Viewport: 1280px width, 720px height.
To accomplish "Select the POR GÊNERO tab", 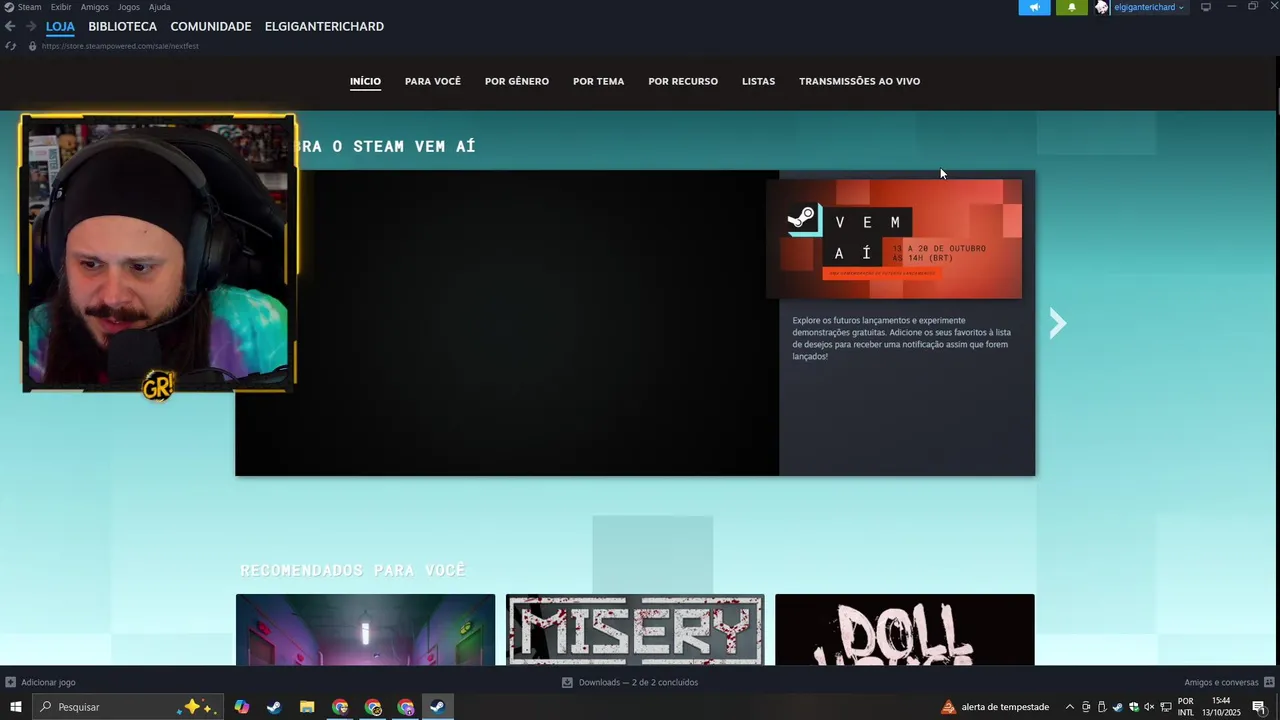I will [517, 81].
